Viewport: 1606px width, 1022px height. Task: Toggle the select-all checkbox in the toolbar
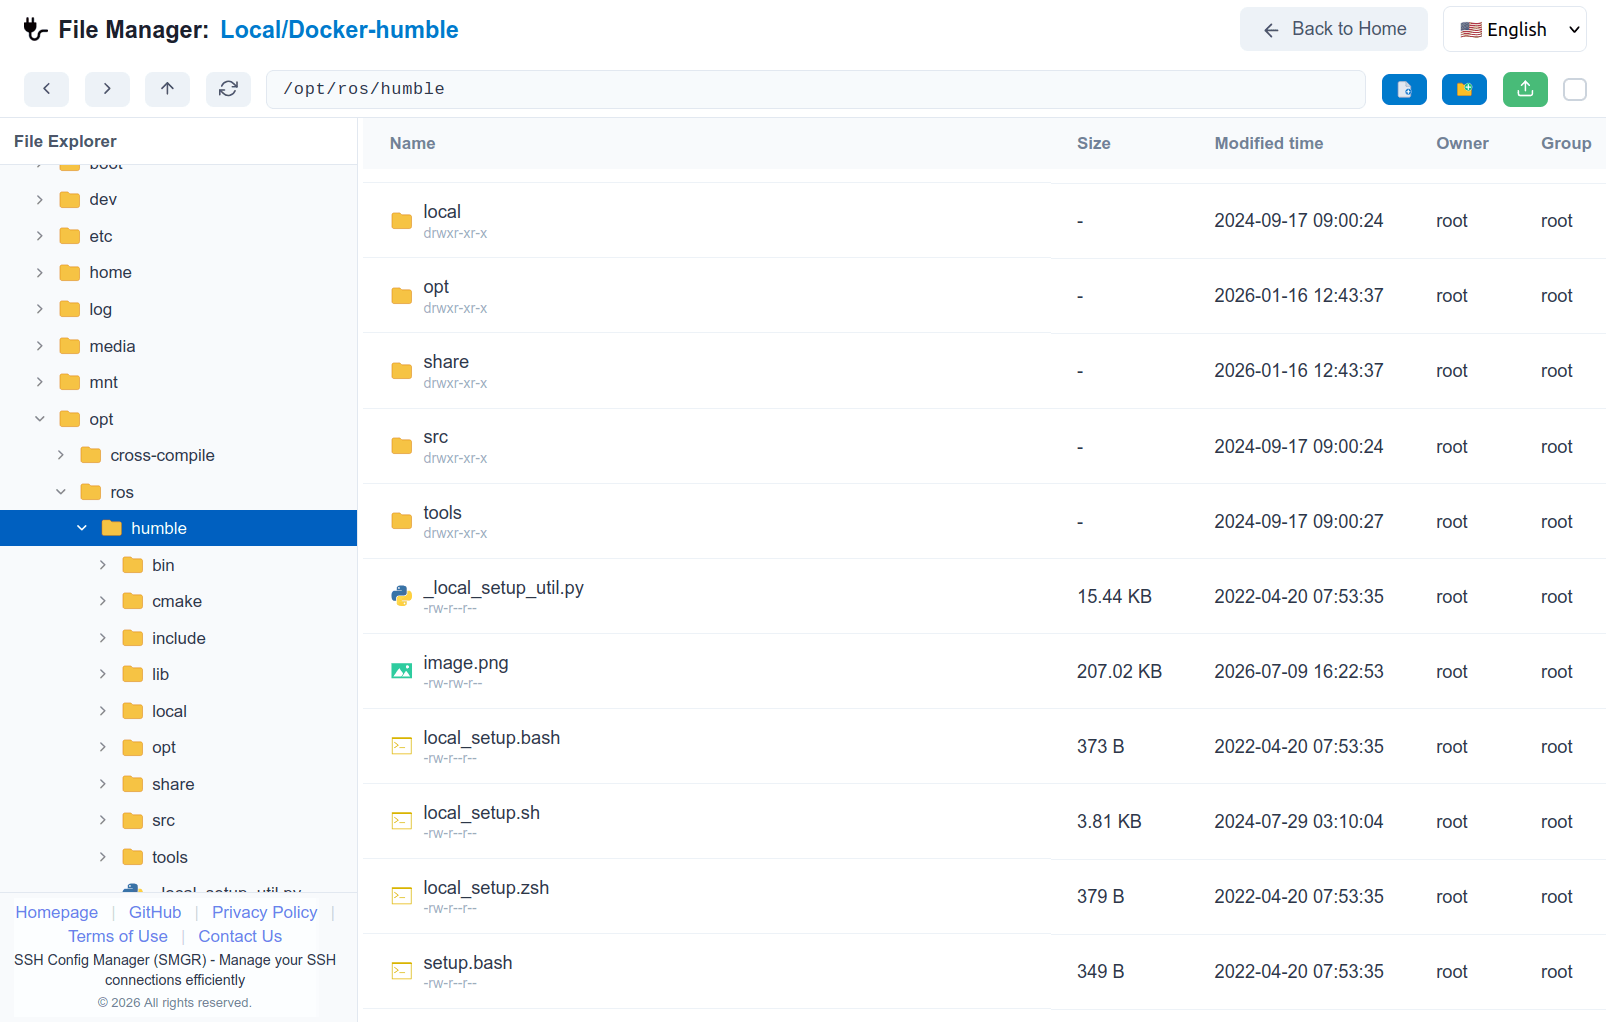click(1575, 90)
